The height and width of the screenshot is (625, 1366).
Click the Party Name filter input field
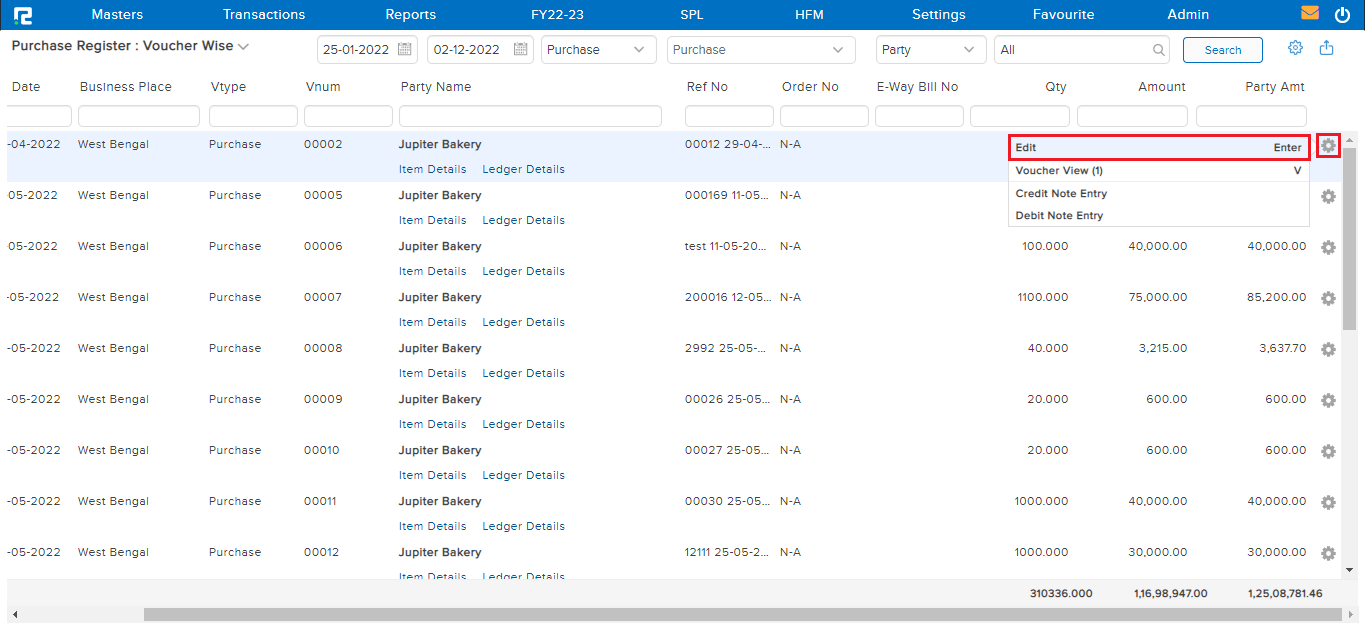(x=530, y=117)
